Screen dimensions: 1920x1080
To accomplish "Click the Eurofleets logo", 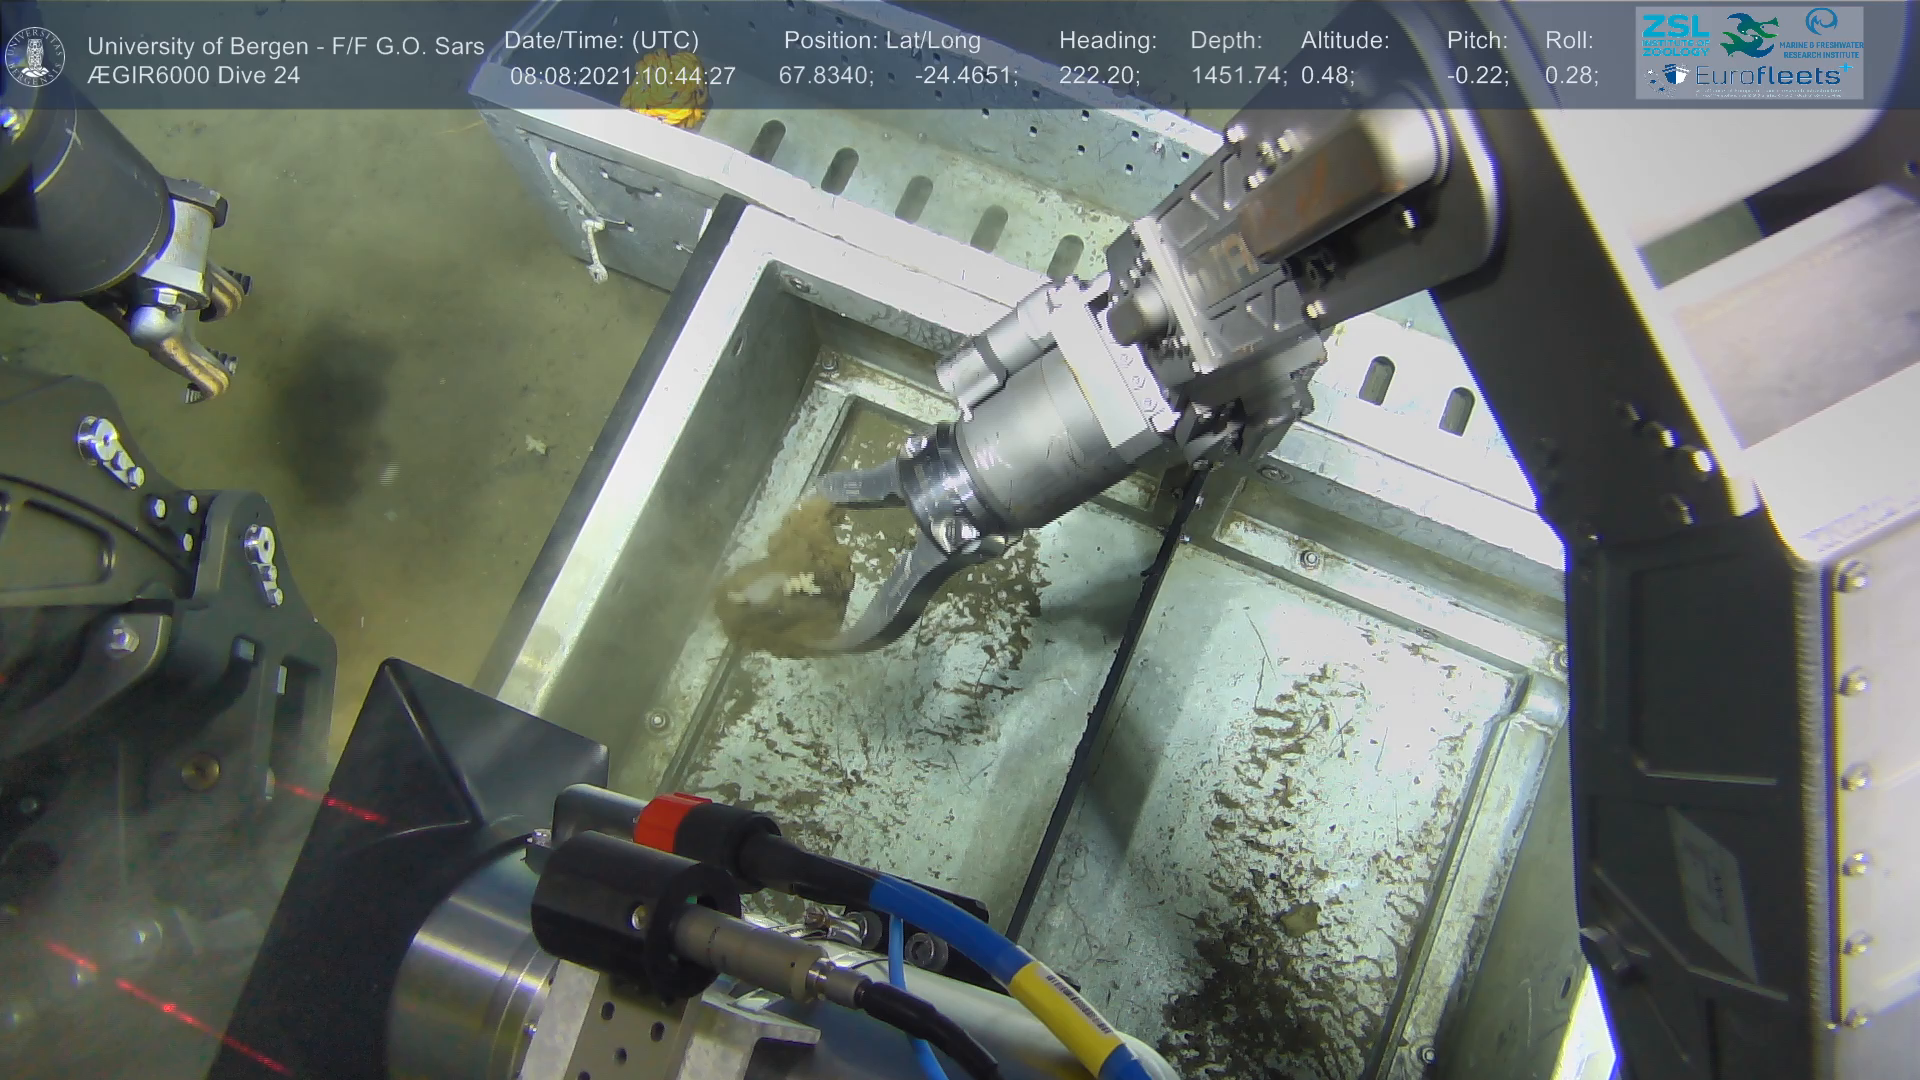I will pos(1748,76).
